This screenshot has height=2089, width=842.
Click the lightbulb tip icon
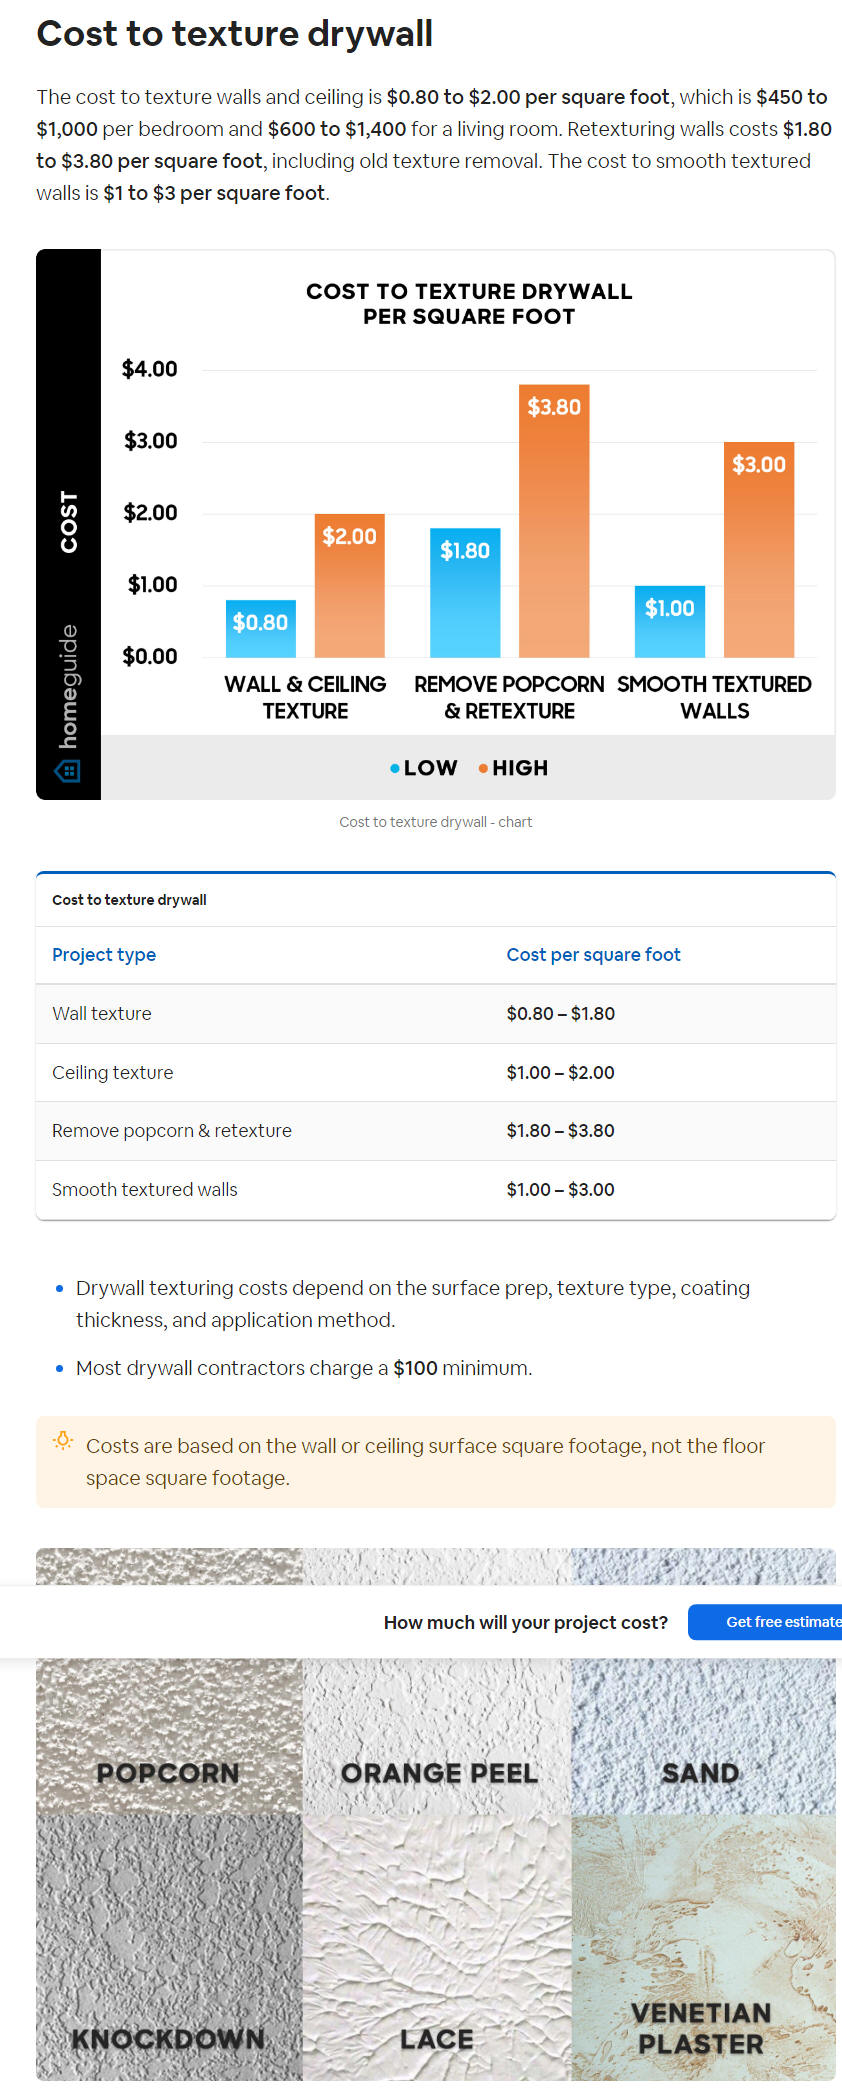[63, 1441]
